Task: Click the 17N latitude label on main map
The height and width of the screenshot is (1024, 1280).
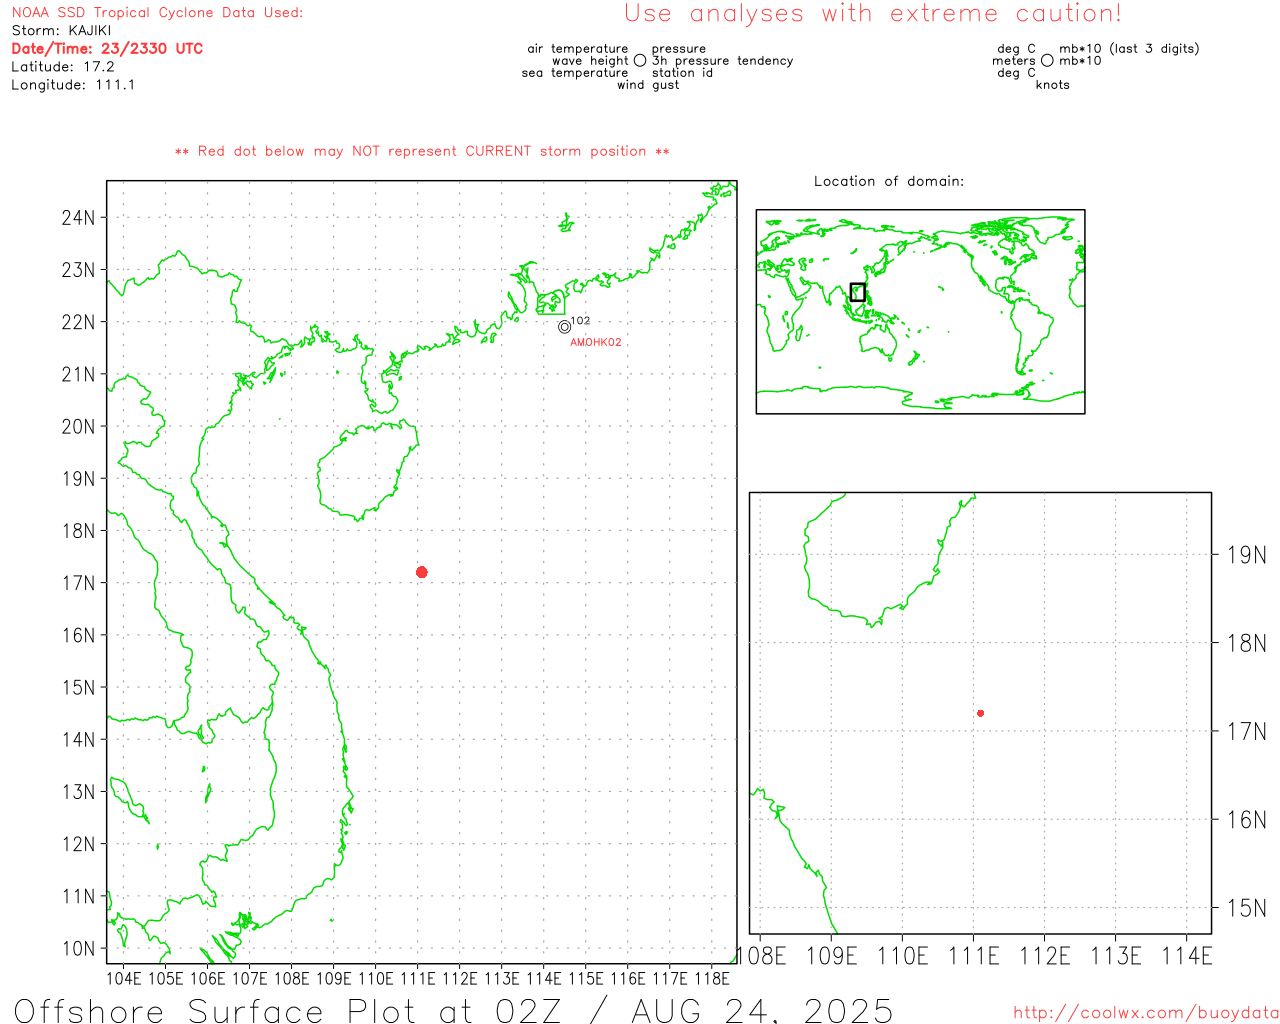Action: [78, 583]
